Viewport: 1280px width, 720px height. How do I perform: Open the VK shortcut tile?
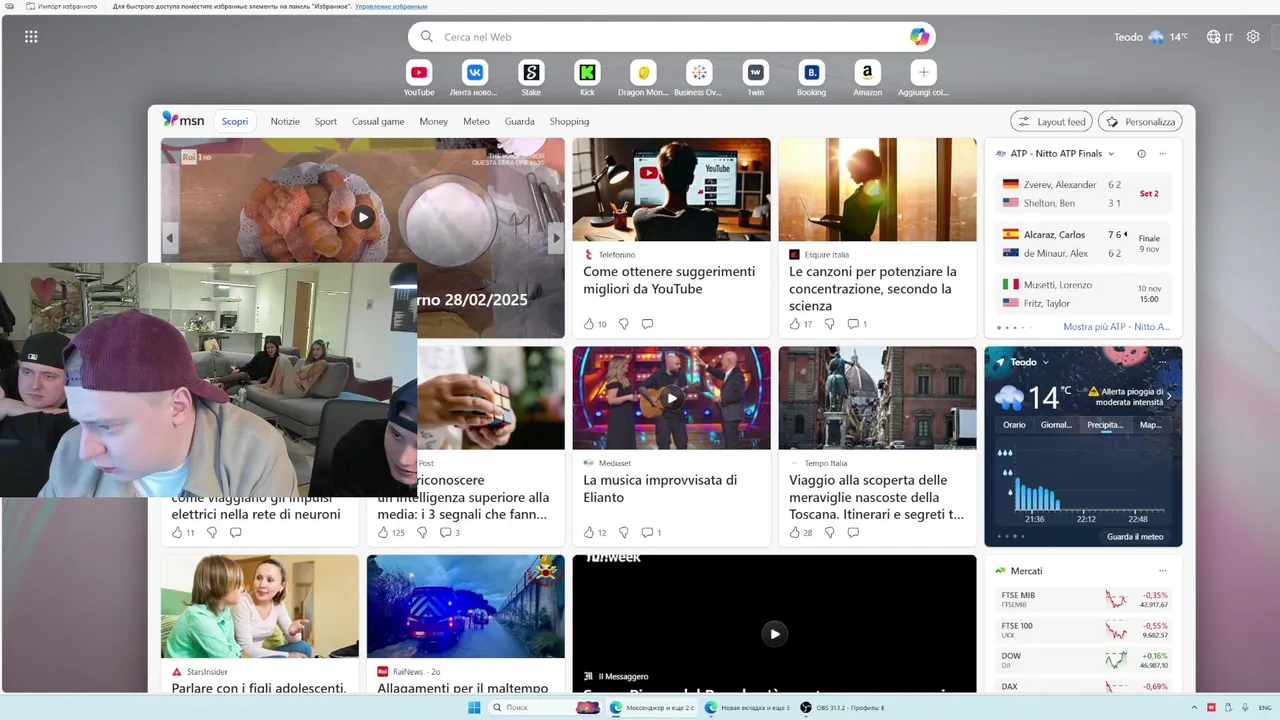click(475, 72)
